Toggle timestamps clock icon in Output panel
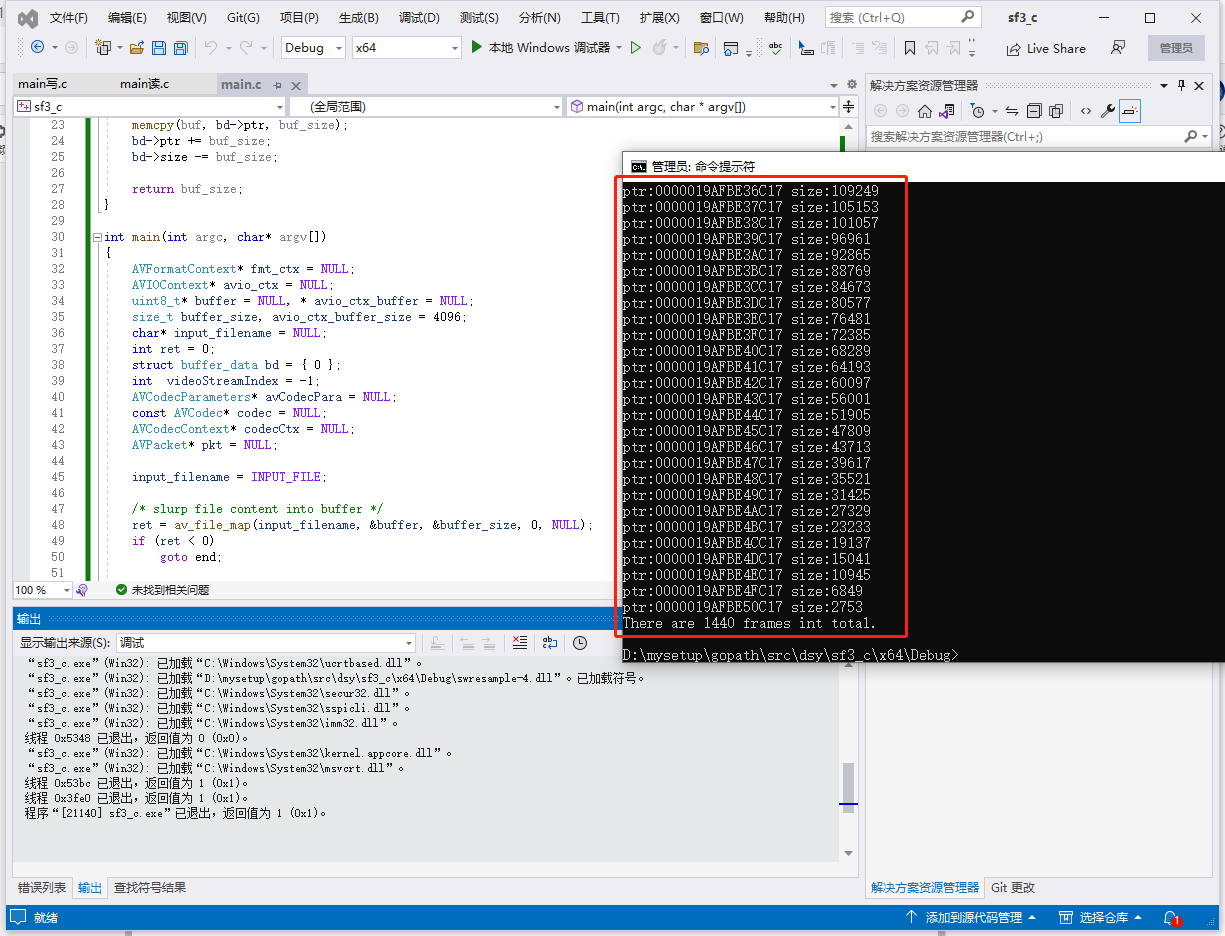The width and height of the screenshot is (1225, 936). [580, 642]
